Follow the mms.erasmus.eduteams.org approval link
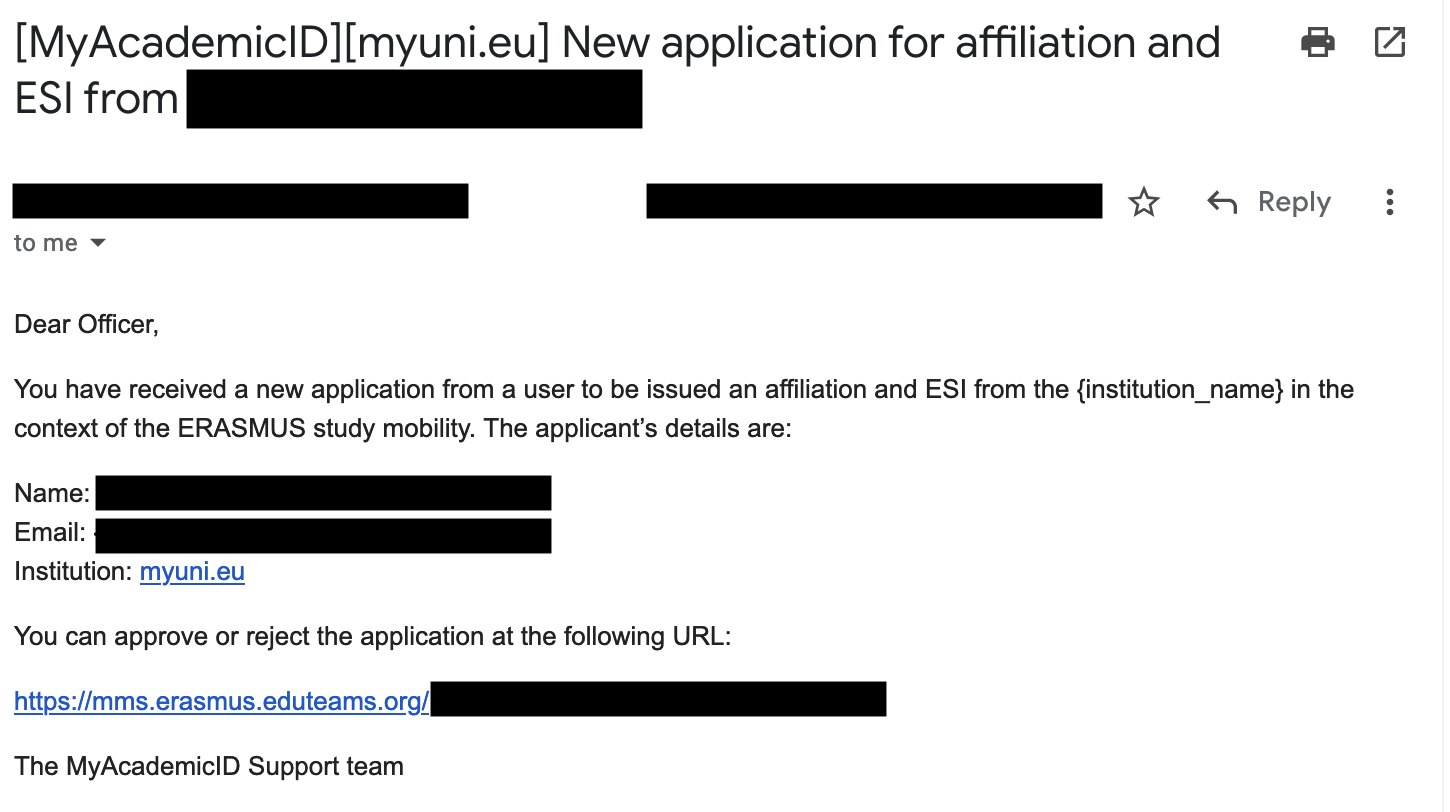 pyautogui.click(x=222, y=702)
